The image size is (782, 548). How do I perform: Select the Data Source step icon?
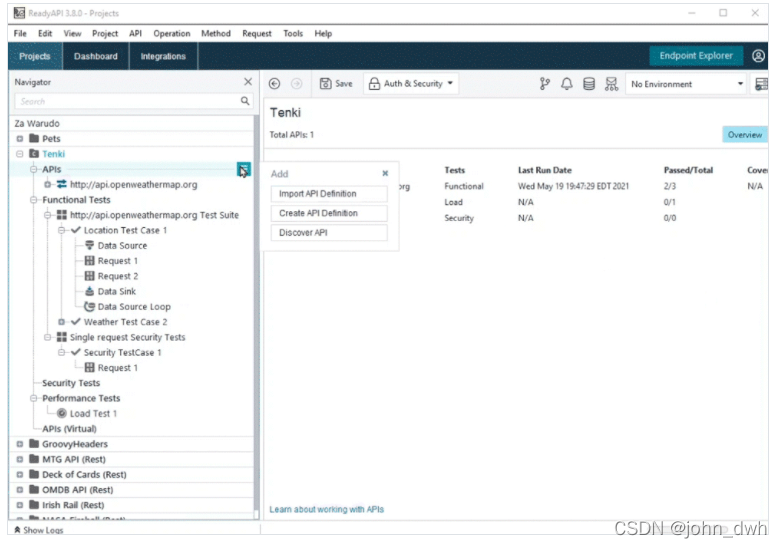coord(89,245)
